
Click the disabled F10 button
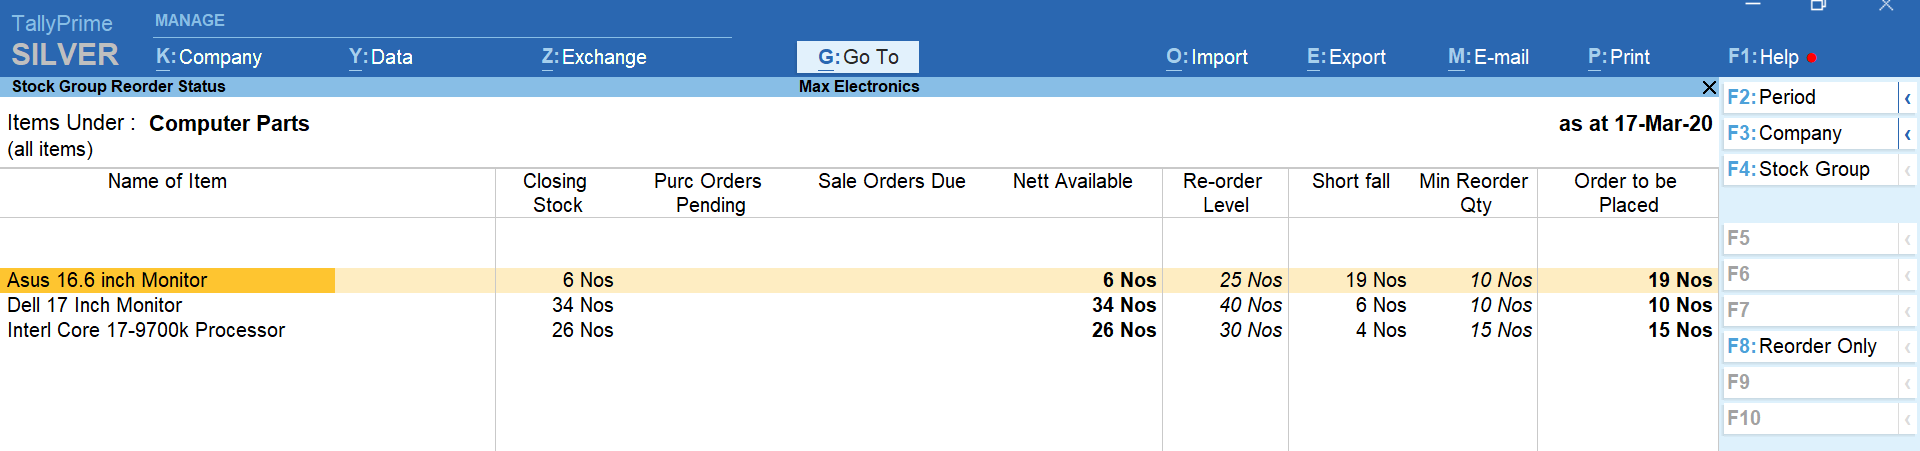tap(1810, 418)
